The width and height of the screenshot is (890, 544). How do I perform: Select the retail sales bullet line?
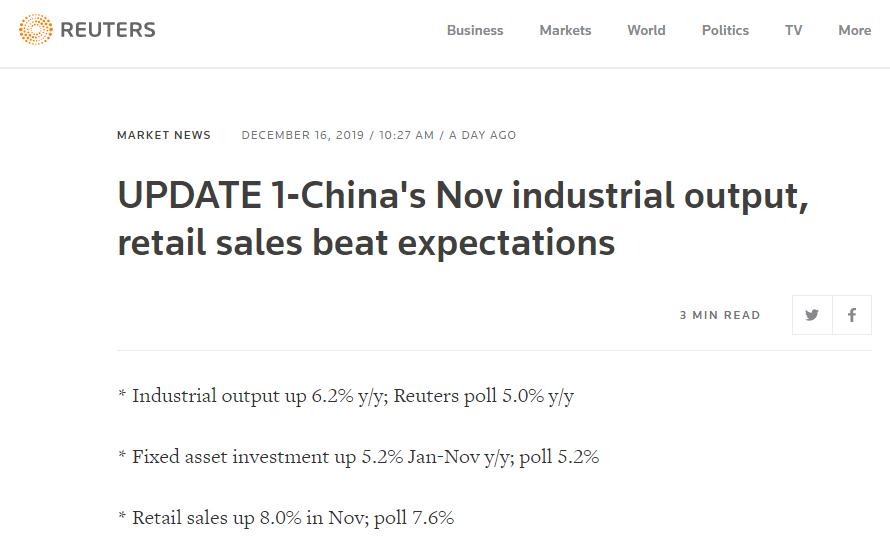286,518
